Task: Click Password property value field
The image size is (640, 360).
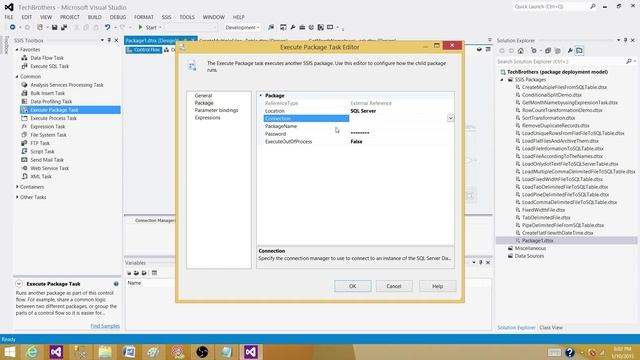Action: [401, 133]
